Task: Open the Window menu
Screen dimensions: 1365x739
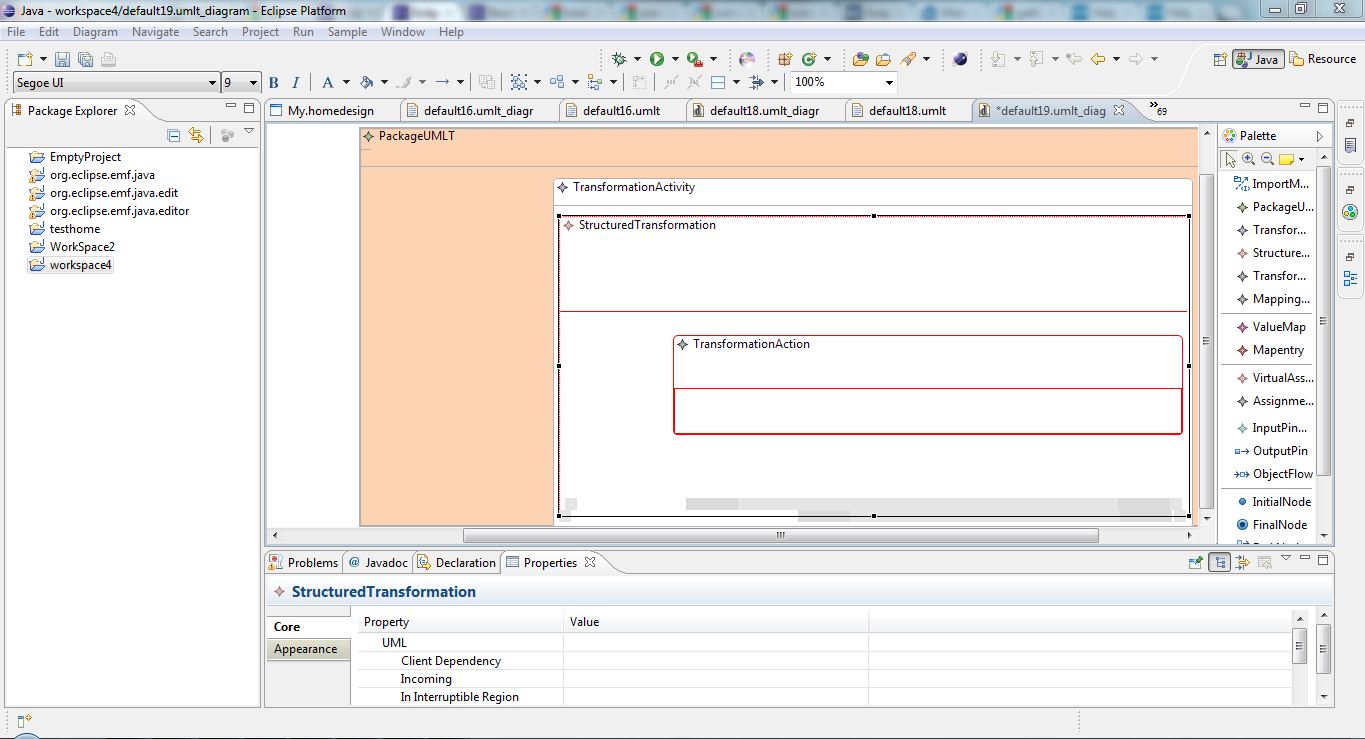Action: coord(403,32)
